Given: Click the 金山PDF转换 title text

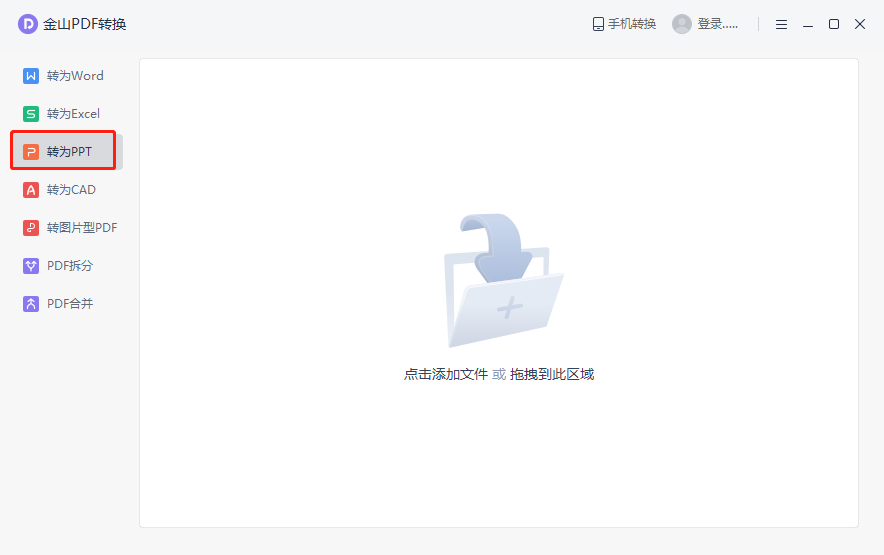Looking at the screenshot, I should point(85,24).
